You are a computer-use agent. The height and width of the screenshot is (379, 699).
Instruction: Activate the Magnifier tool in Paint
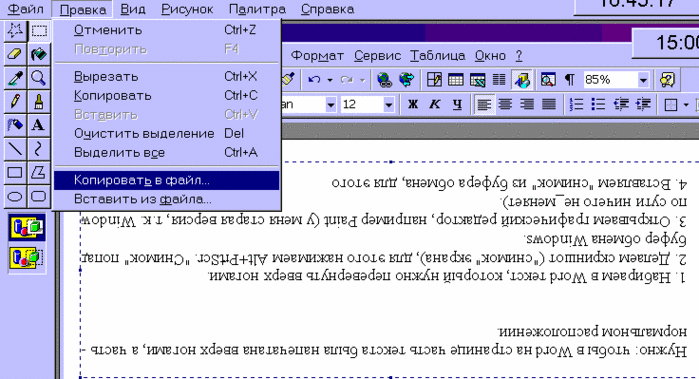[39, 78]
